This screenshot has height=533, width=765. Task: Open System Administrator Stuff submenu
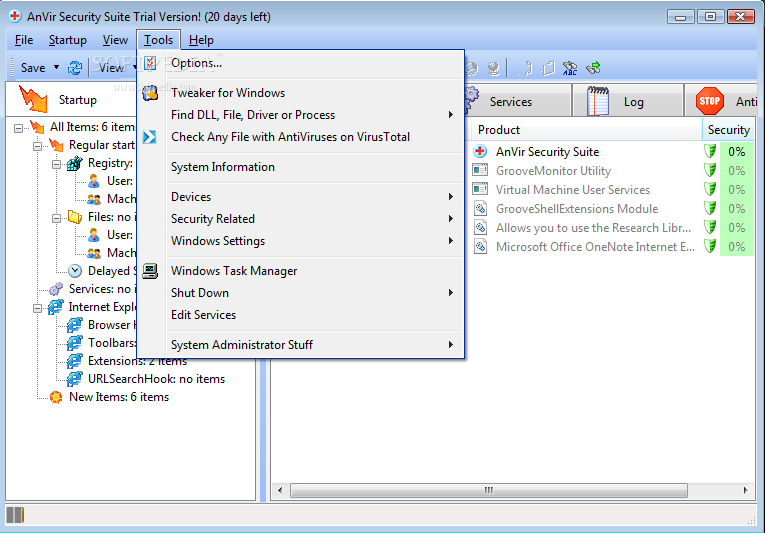tap(300, 345)
